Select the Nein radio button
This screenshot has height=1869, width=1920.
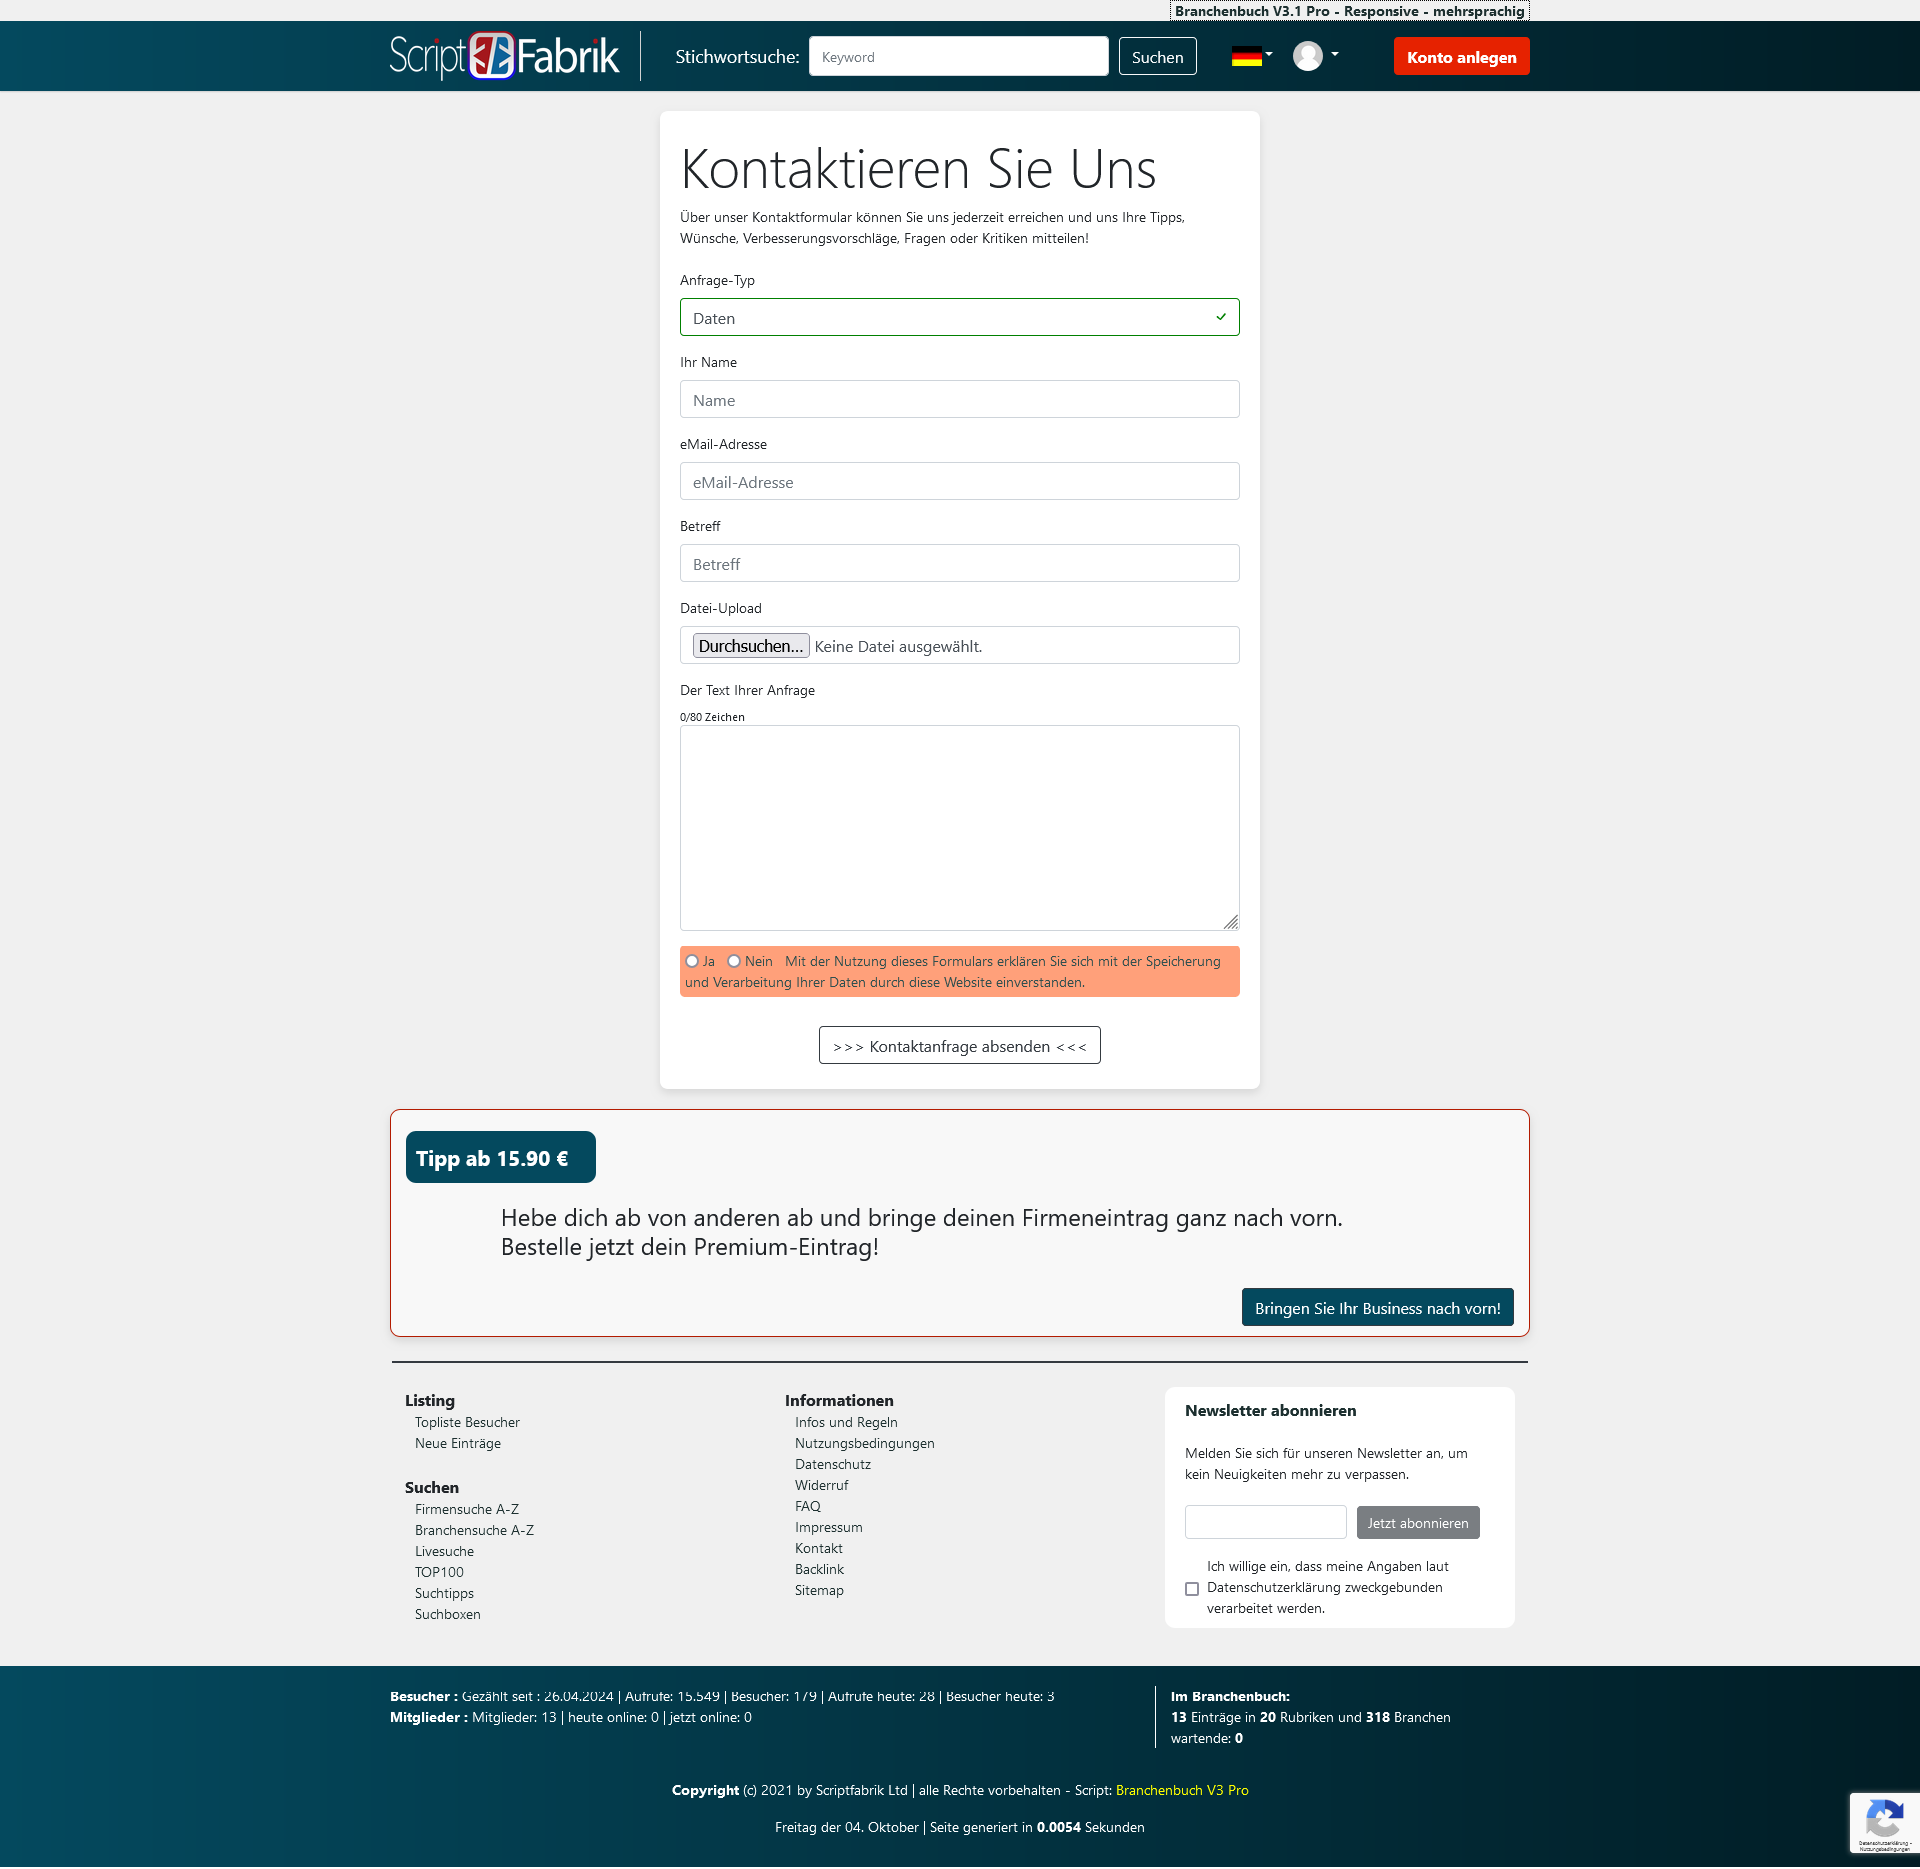click(x=734, y=961)
